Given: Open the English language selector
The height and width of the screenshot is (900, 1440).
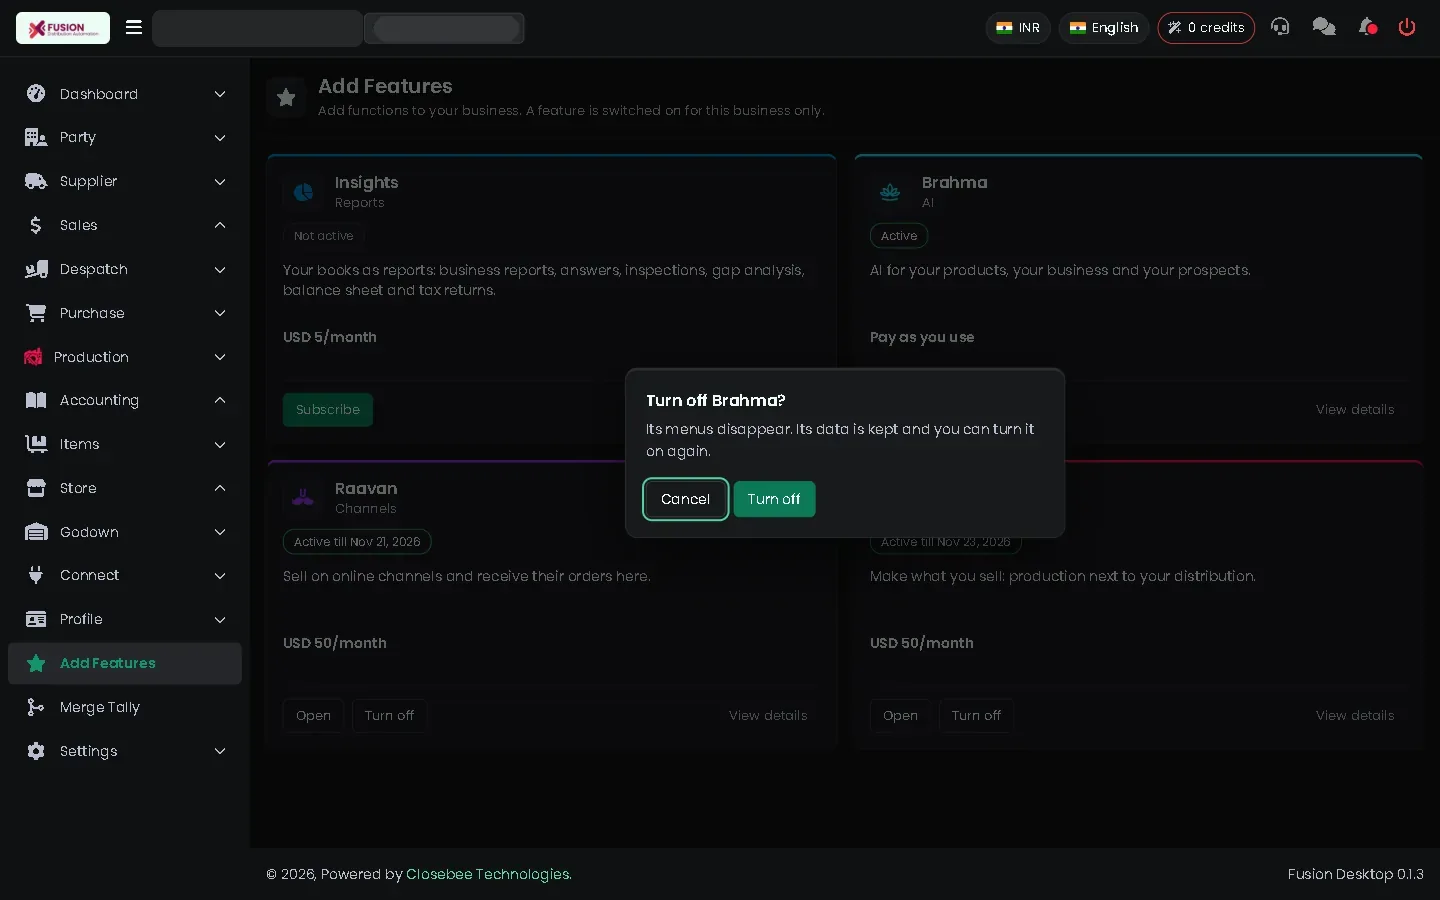Looking at the screenshot, I should click(1104, 28).
